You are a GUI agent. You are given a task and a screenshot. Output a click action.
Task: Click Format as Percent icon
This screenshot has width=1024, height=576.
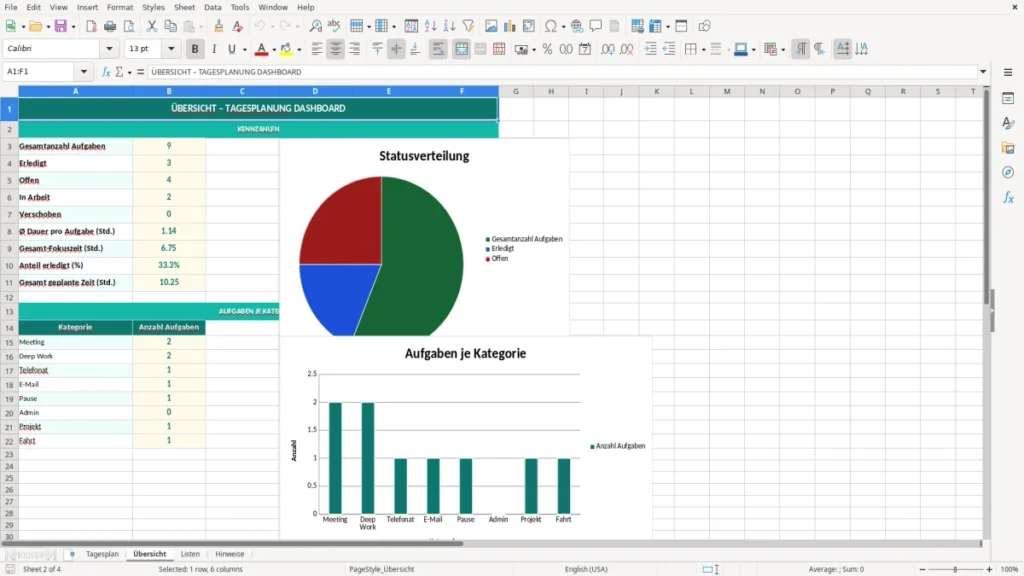(x=547, y=49)
